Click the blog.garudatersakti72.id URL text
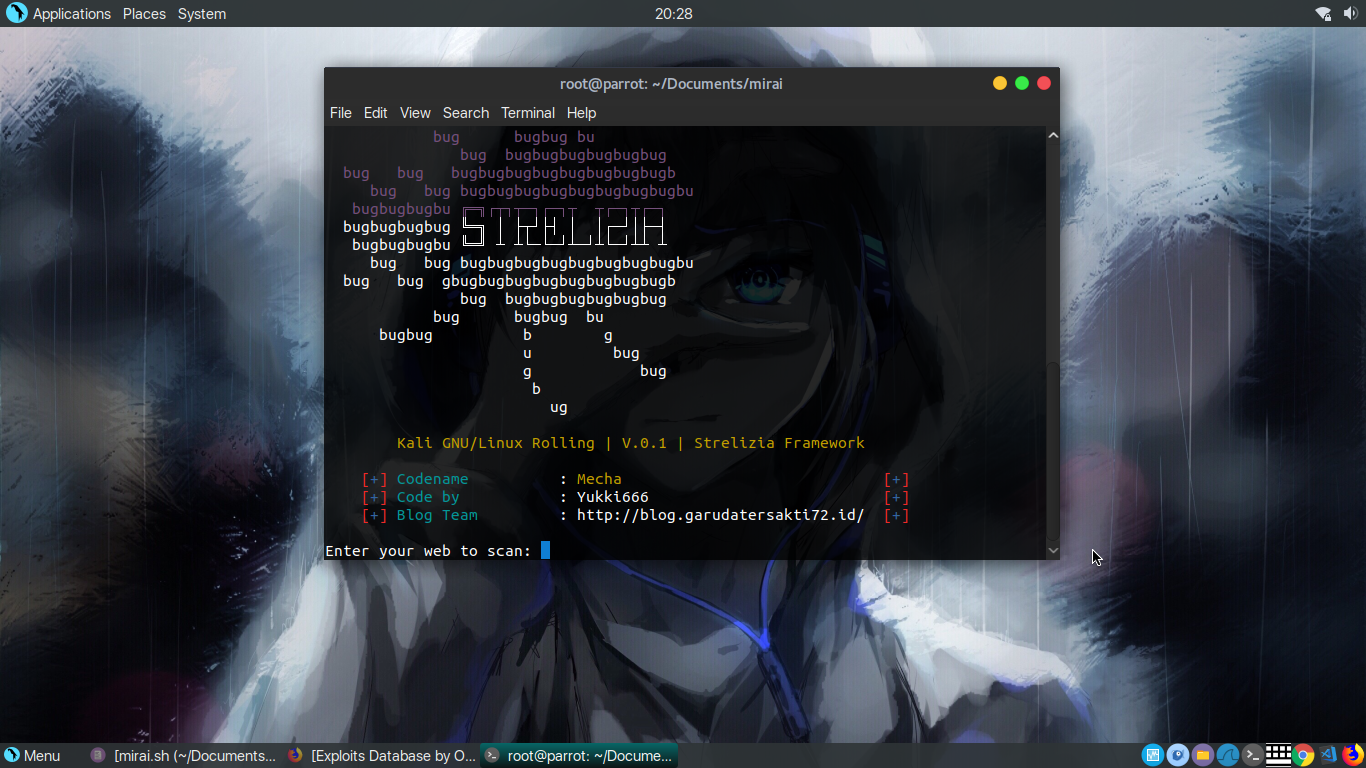This screenshot has height=768, width=1366. pos(720,515)
